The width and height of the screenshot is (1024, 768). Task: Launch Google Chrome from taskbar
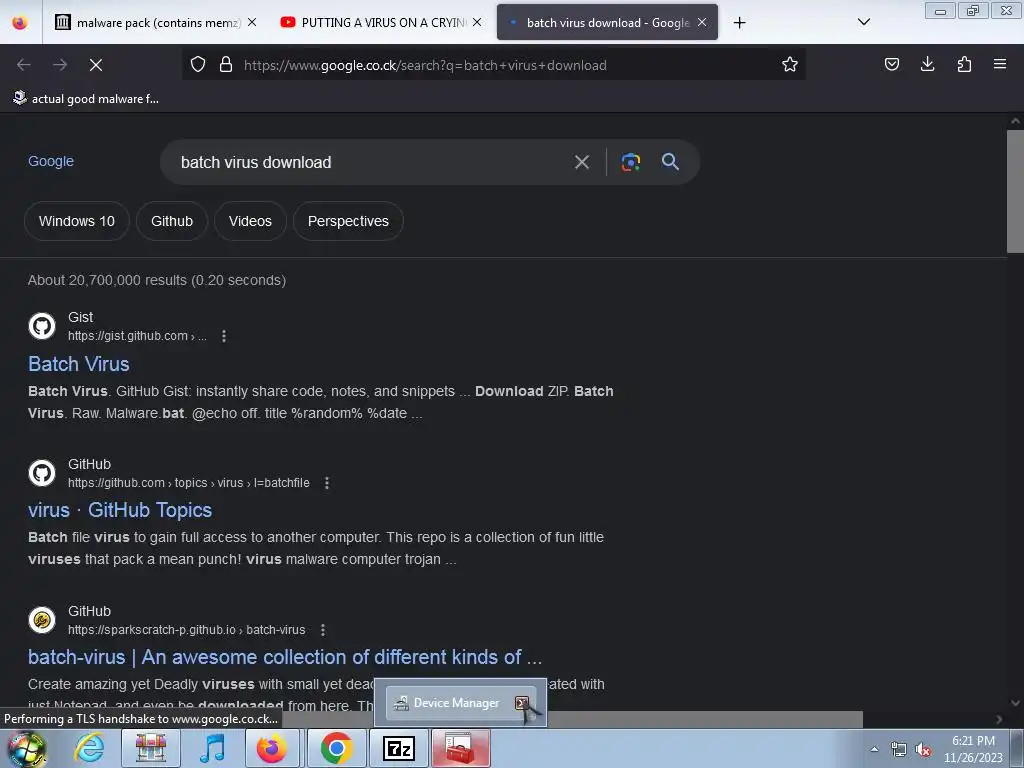click(336, 748)
